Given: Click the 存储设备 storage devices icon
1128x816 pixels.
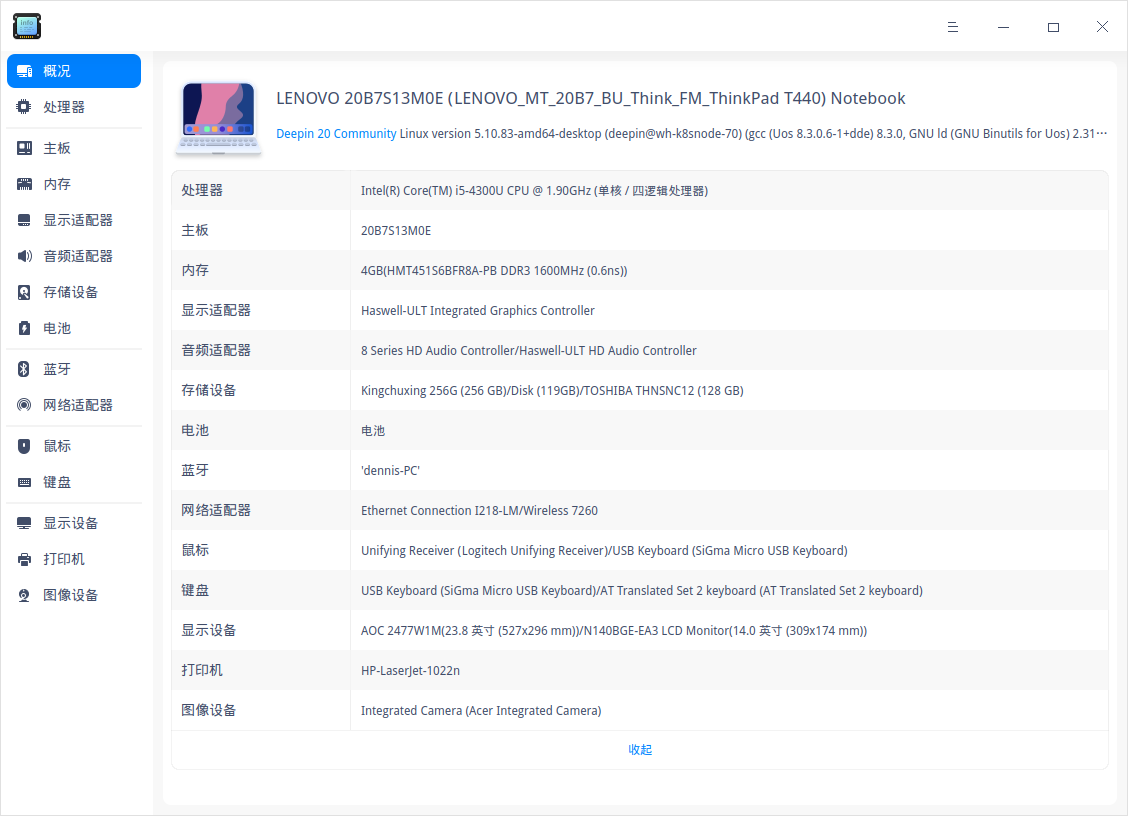Looking at the screenshot, I should pos(23,291).
